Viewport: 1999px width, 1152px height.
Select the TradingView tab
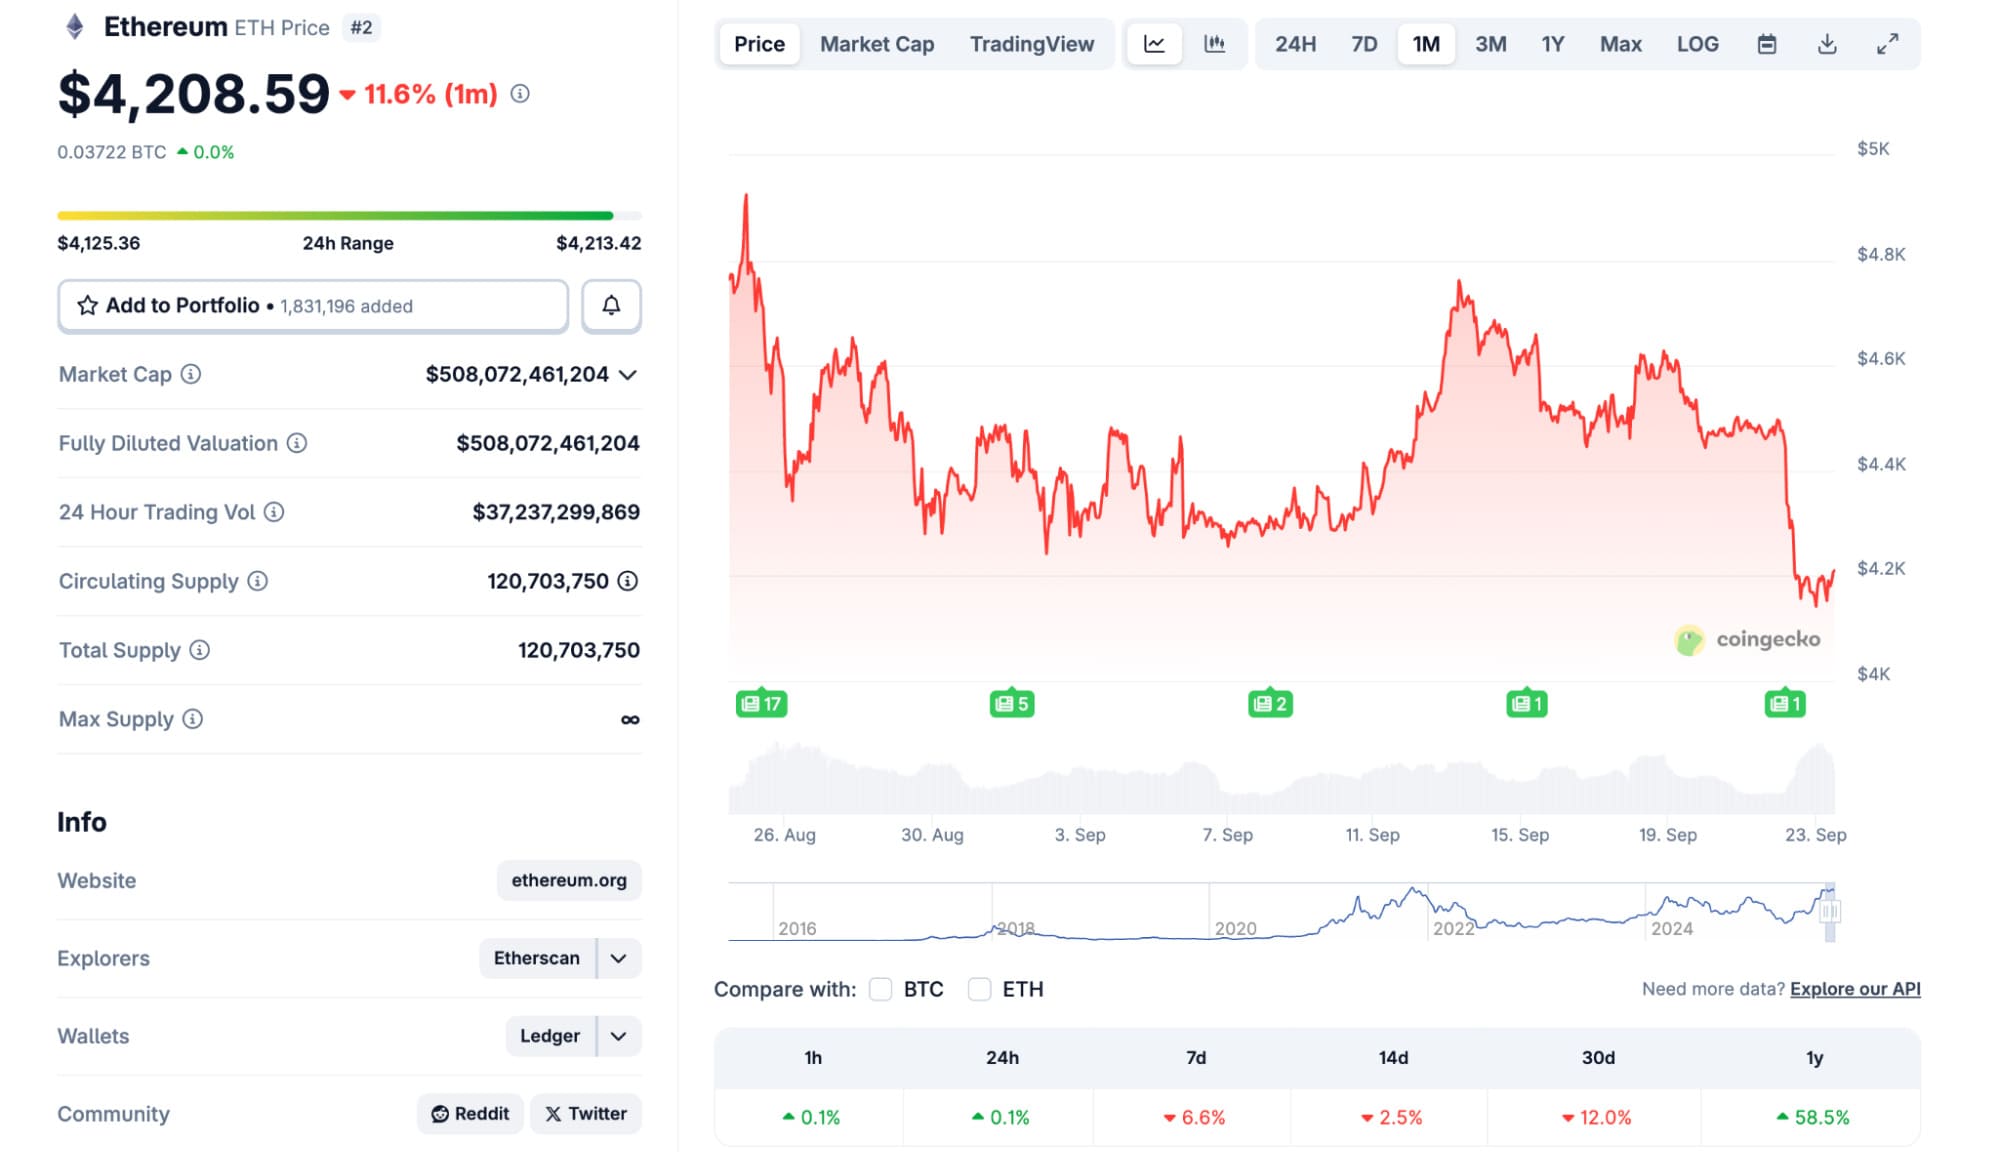pos(1032,44)
